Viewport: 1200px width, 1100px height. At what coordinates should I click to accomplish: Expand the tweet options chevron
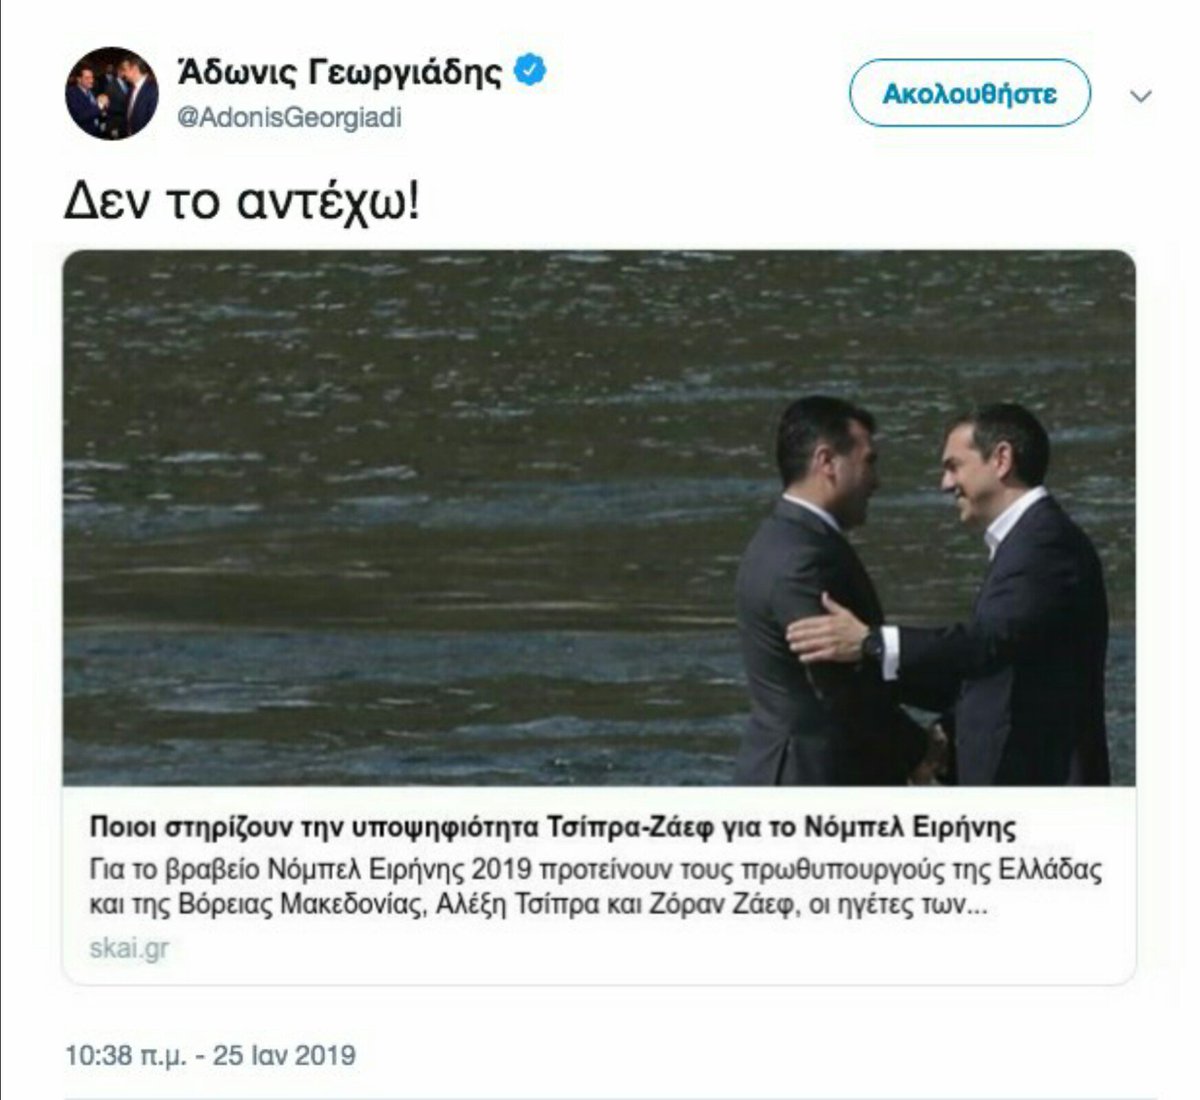tap(1141, 97)
